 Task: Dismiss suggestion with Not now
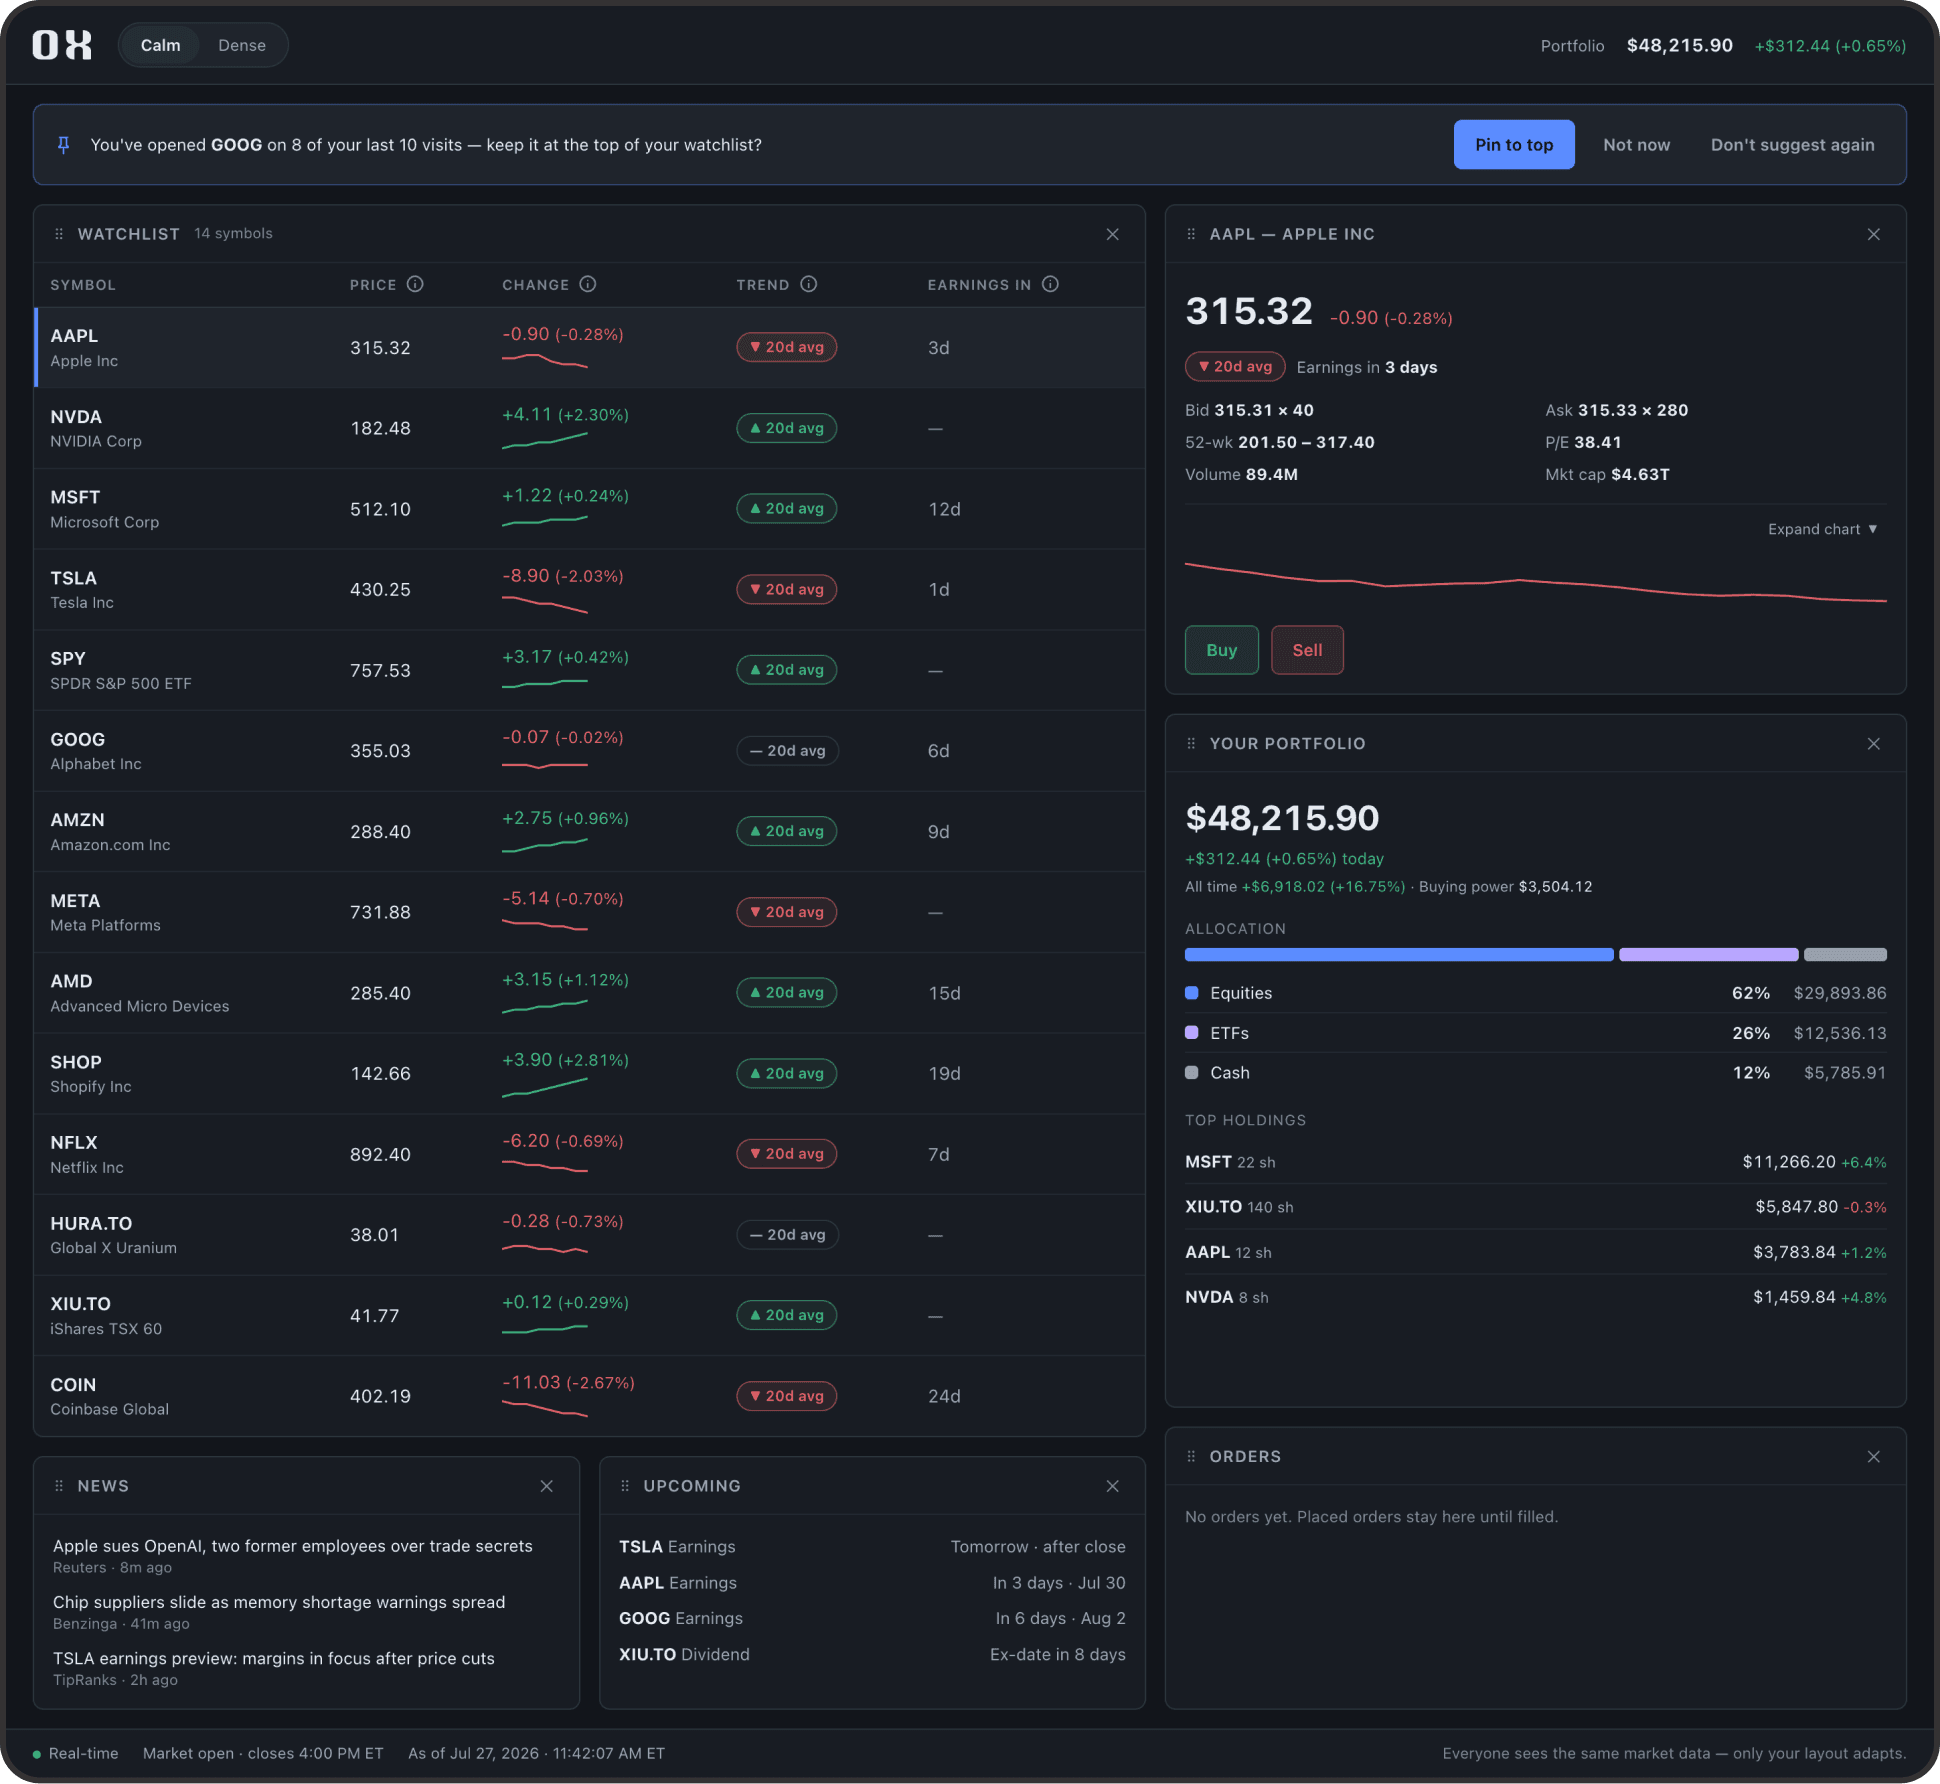point(1636,145)
